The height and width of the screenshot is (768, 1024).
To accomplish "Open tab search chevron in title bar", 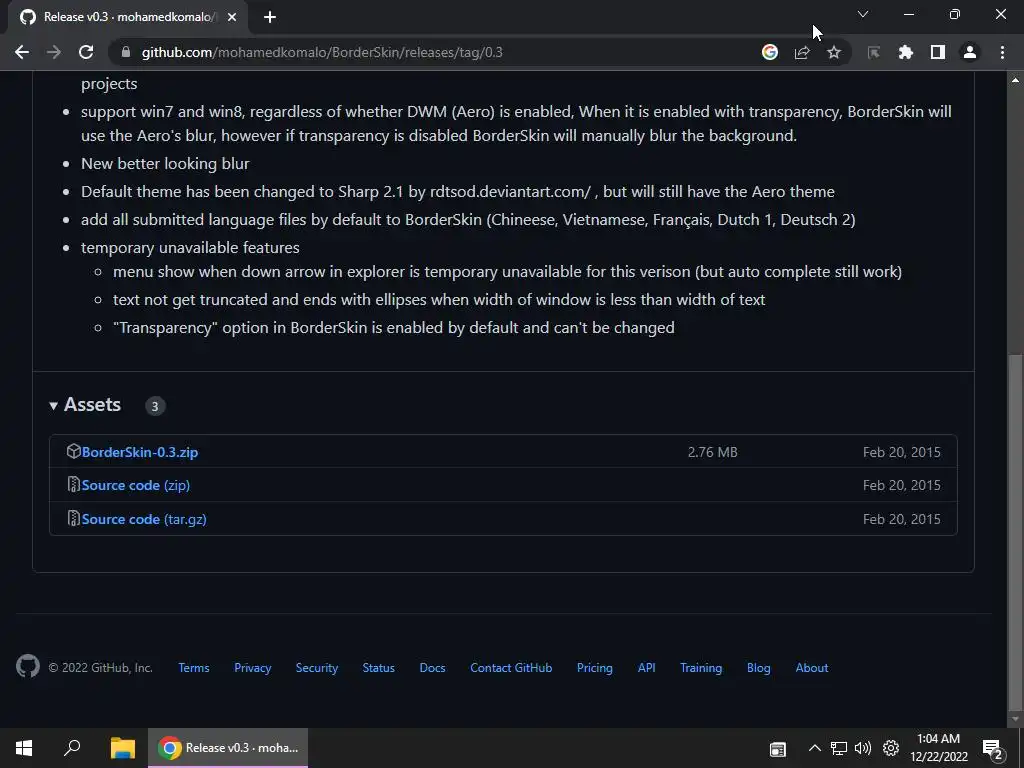I will pos(863,14).
